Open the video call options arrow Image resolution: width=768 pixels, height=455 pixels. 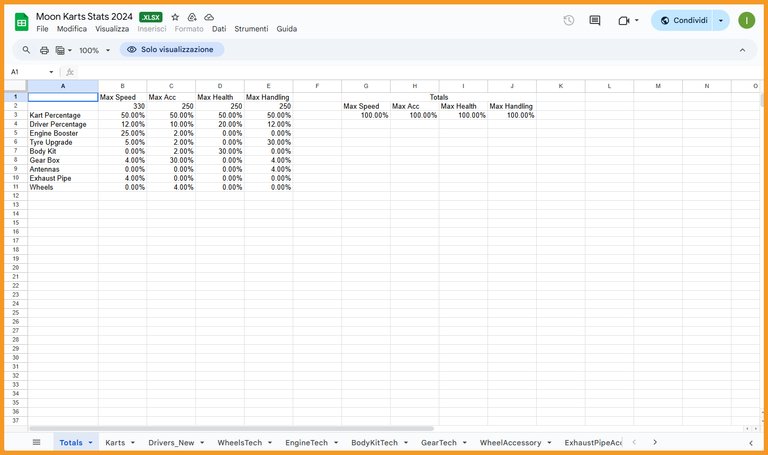[637, 21]
